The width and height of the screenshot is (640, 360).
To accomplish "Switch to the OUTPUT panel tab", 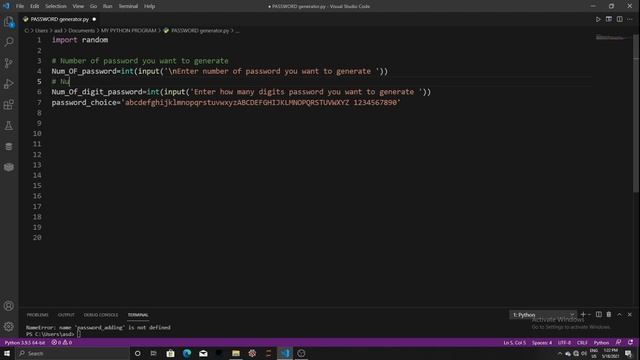I will coord(66,315).
